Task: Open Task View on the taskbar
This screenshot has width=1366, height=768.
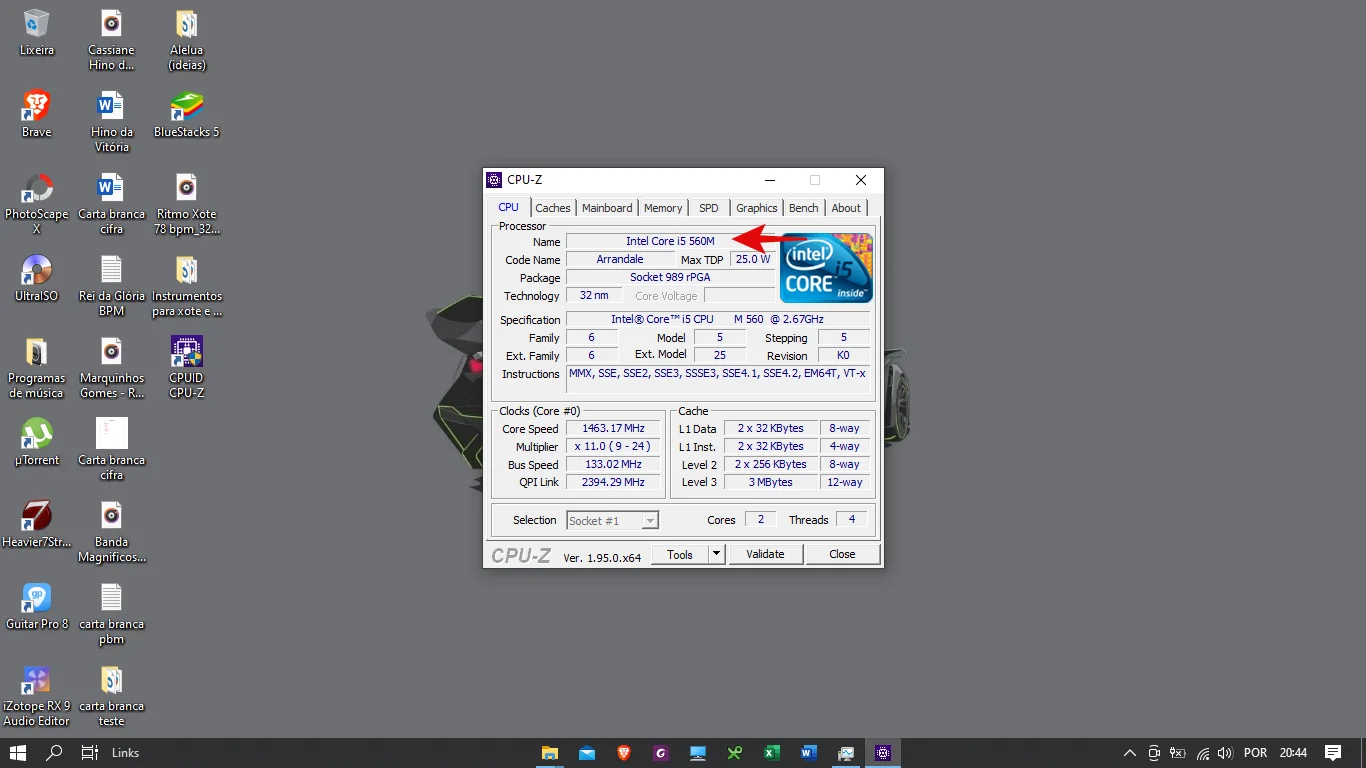Action: (90, 753)
